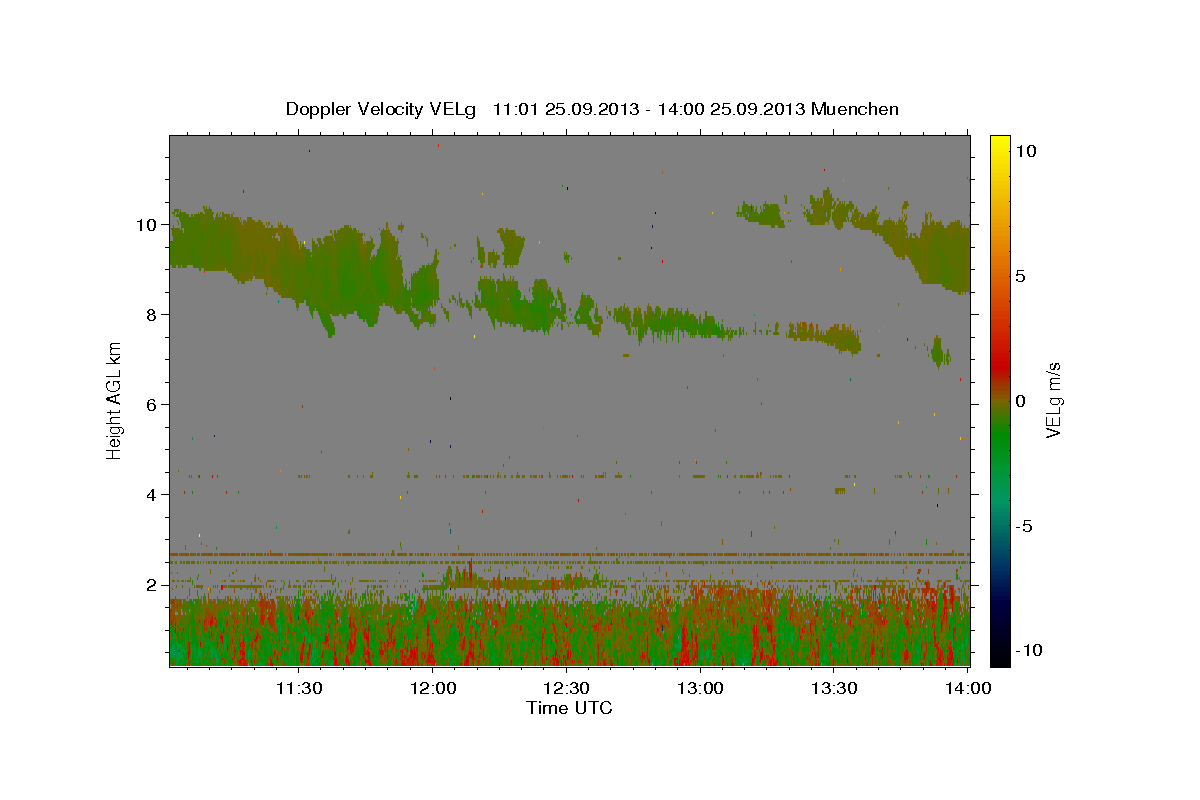Click the black bottom of the velocity colorbar
This screenshot has width=1200, height=800.
click(999, 656)
